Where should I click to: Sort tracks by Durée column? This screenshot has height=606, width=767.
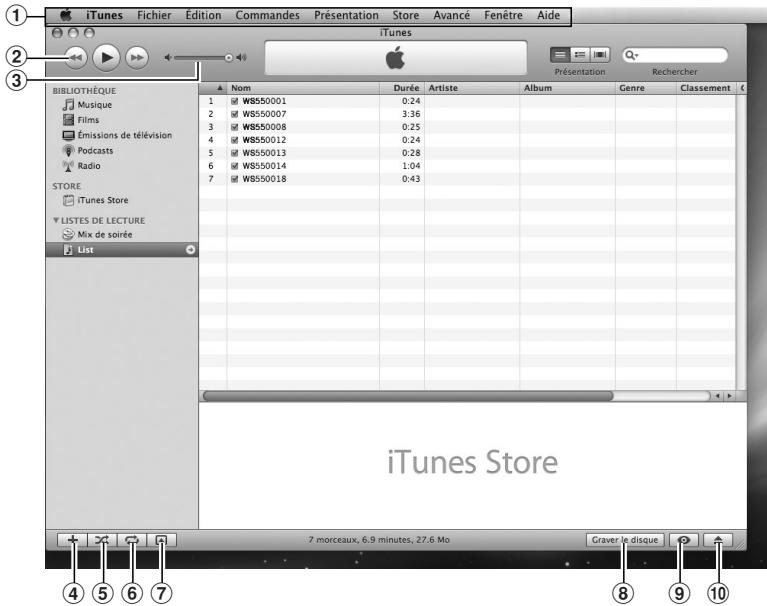[402, 88]
